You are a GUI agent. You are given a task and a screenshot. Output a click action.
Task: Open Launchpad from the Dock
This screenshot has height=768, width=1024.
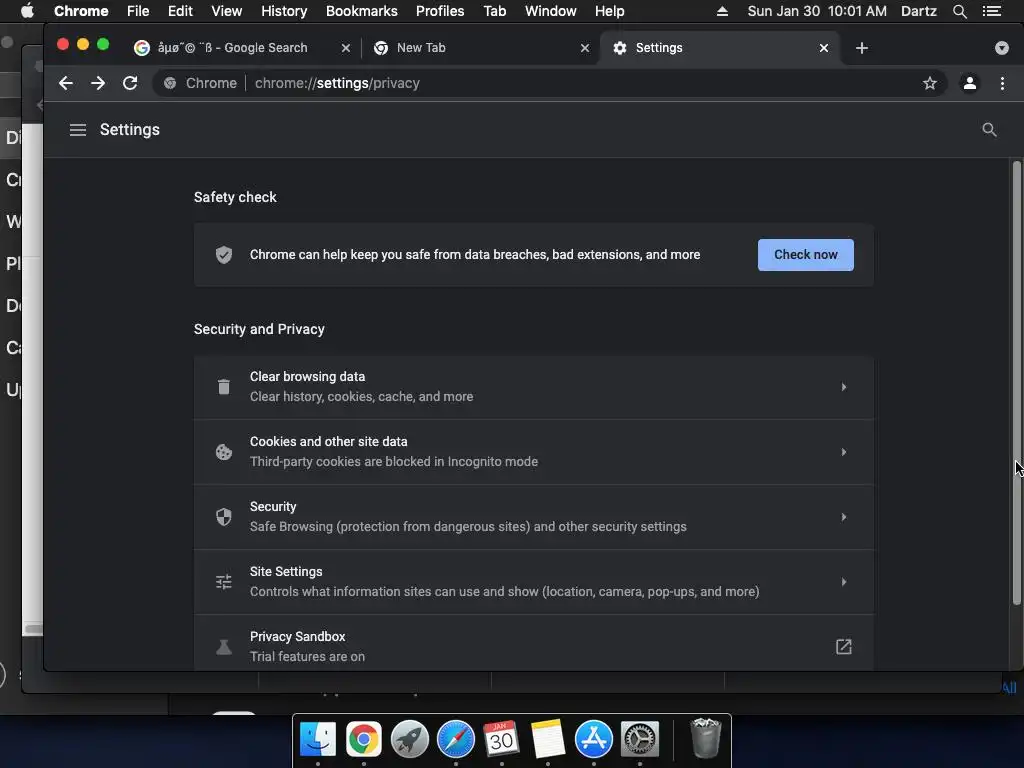pyautogui.click(x=409, y=739)
